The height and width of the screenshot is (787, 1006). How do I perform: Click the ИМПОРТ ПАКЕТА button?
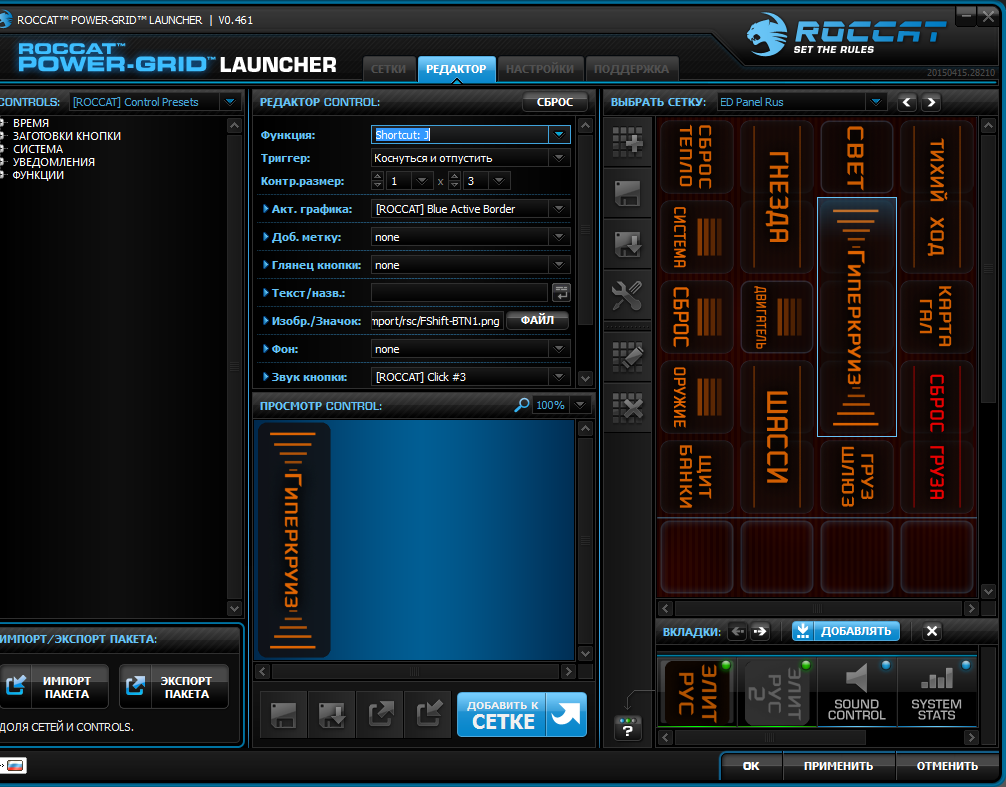(x=53, y=687)
